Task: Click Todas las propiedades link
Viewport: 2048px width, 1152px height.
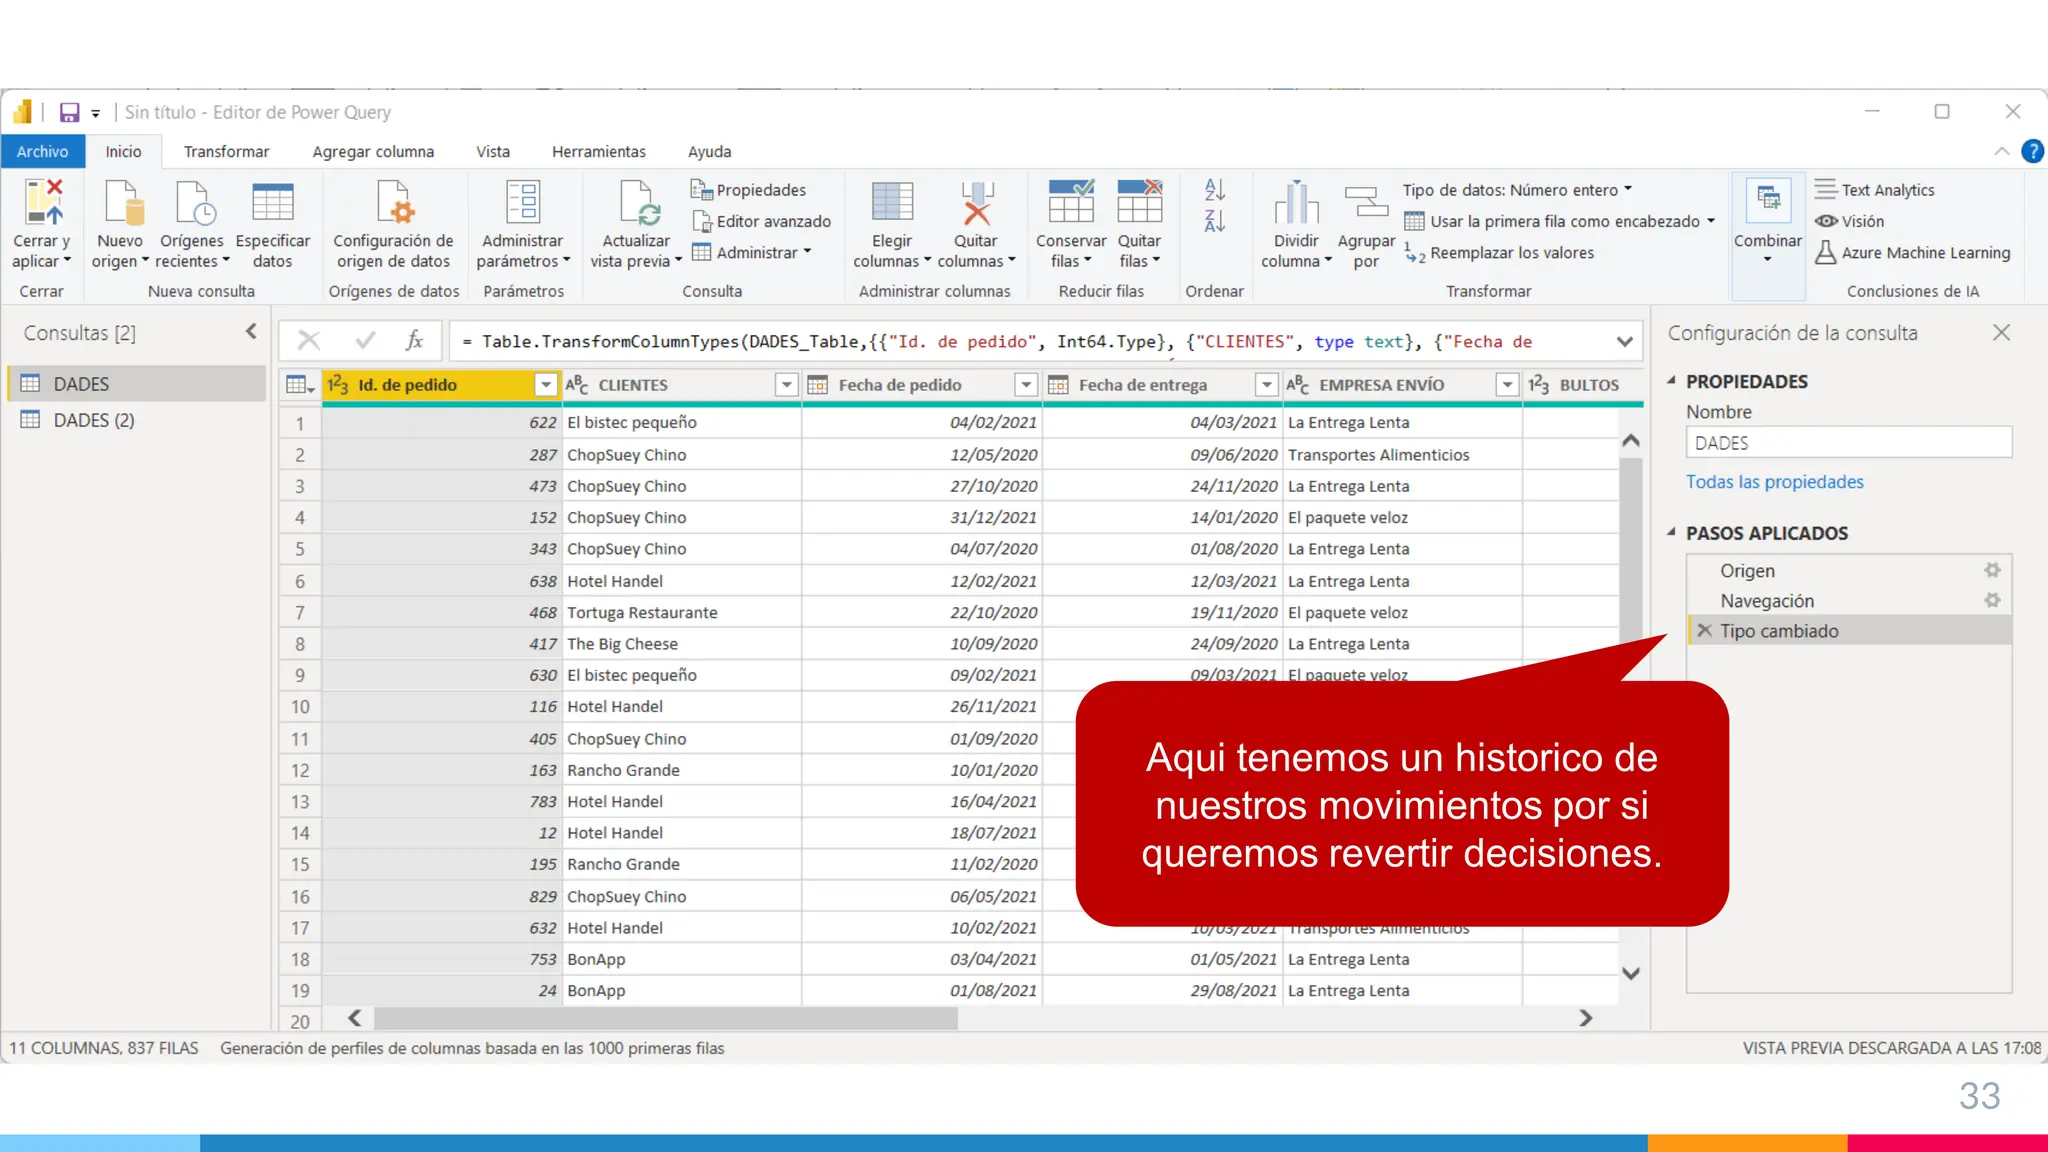Action: pos(1774,482)
